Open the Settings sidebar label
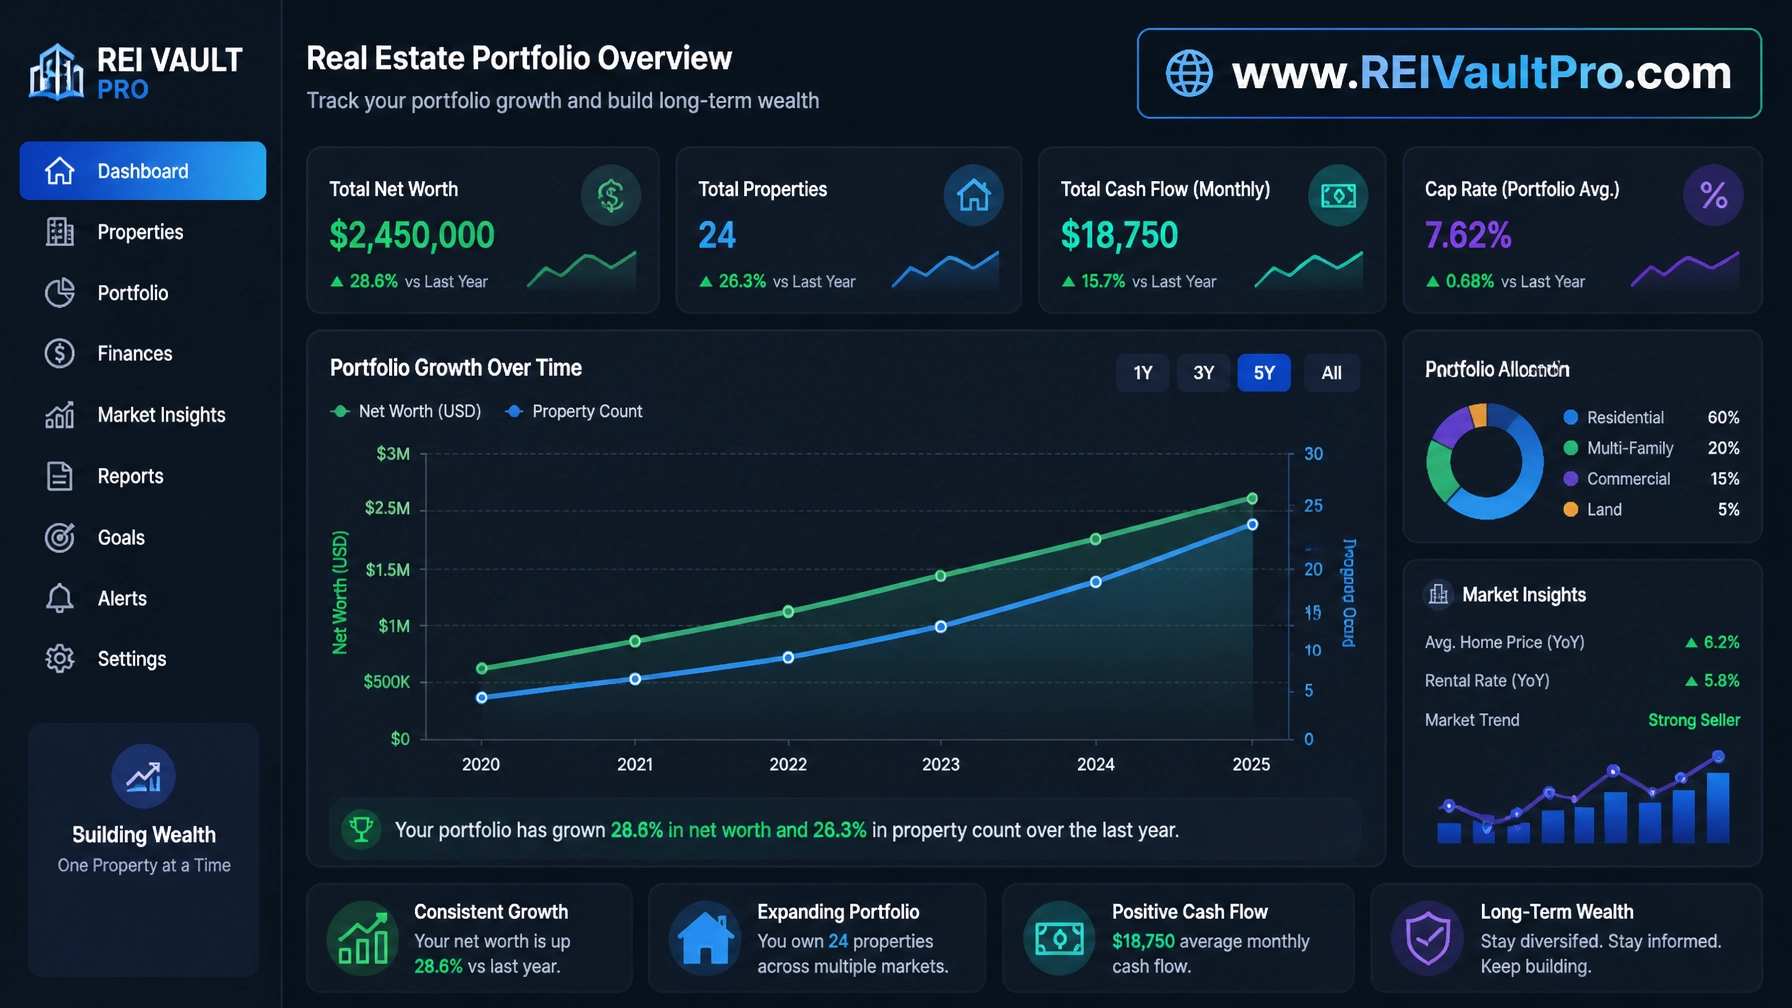 (132, 659)
